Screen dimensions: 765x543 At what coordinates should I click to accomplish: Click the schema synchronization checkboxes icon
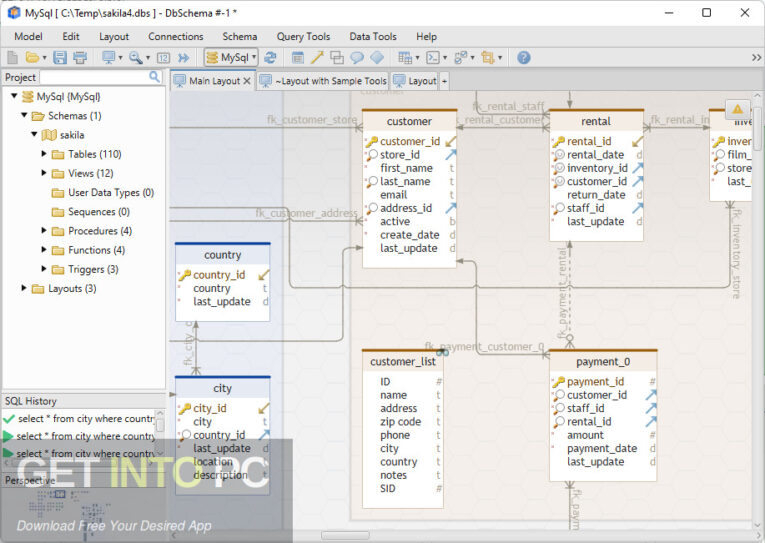460,58
